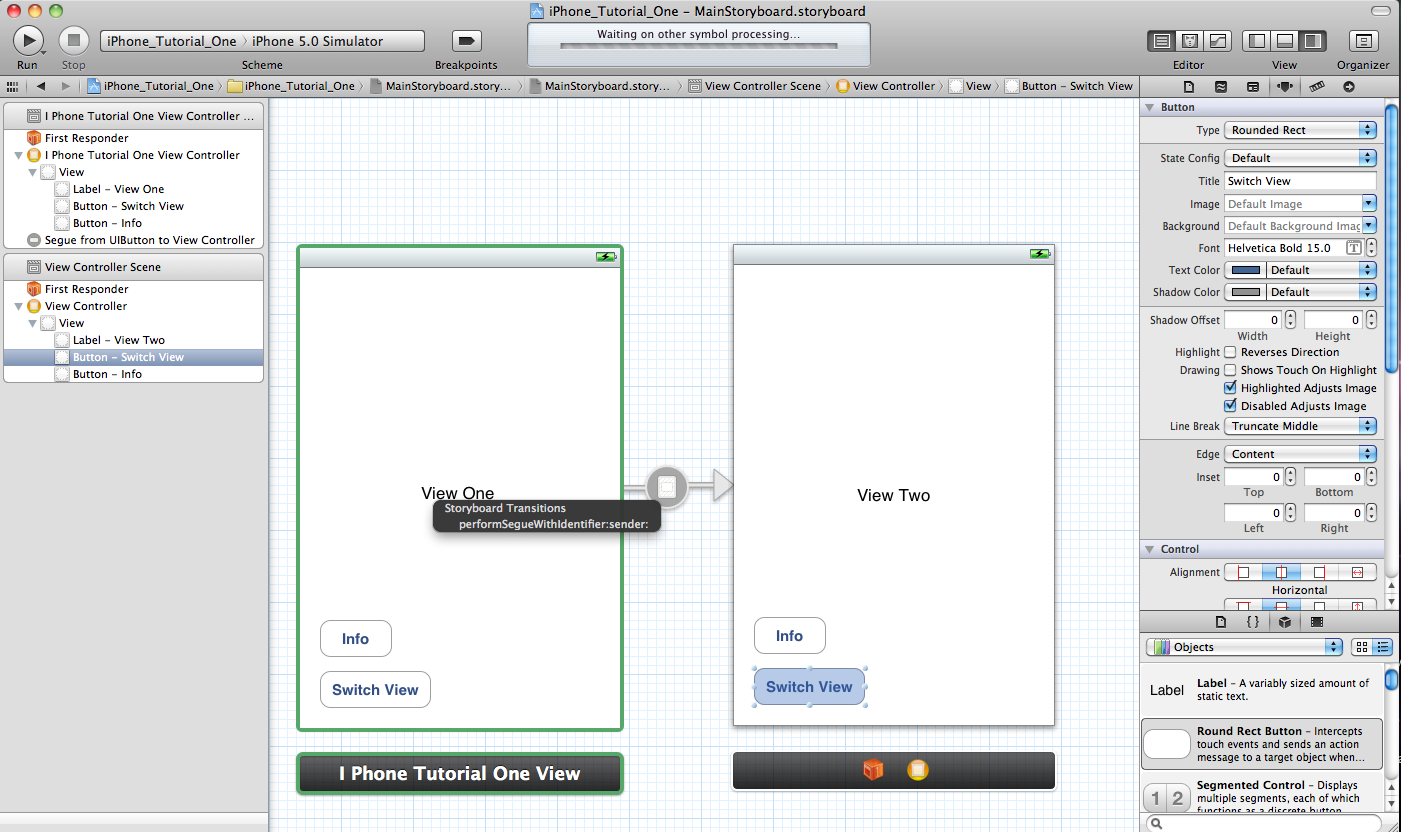Switch to the File inspector icon
Image resolution: width=1401 pixels, height=832 pixels.
pyautogui.click(x=1189, y=87)
